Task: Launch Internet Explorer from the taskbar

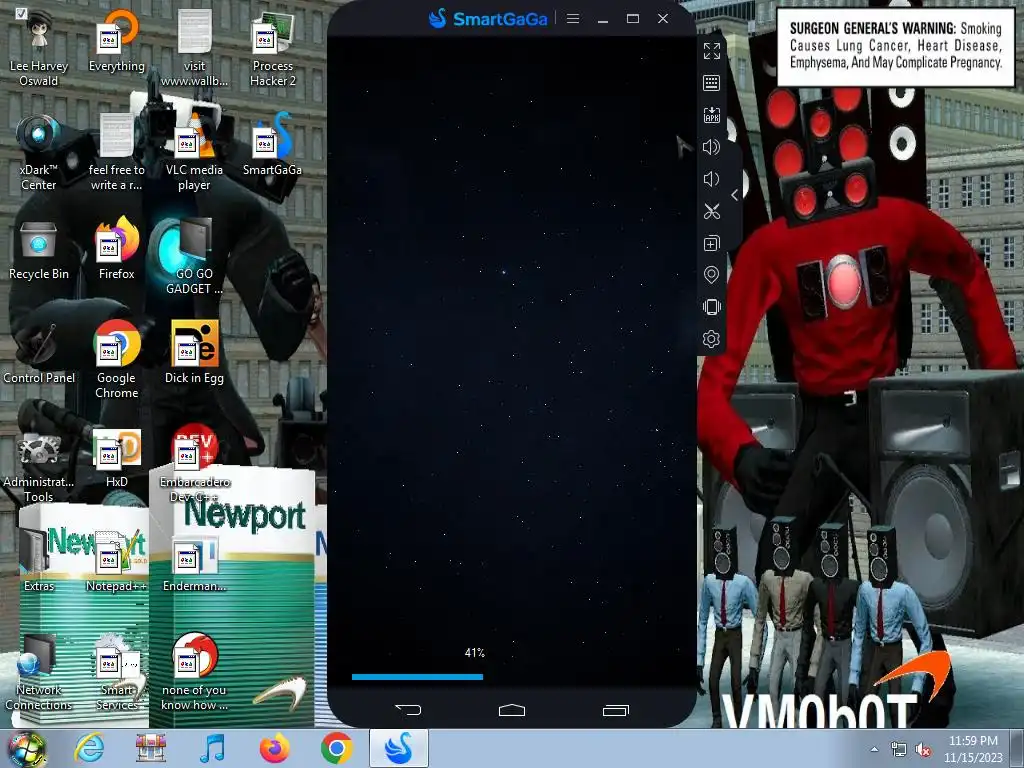Action: click(x=89, y=748)
